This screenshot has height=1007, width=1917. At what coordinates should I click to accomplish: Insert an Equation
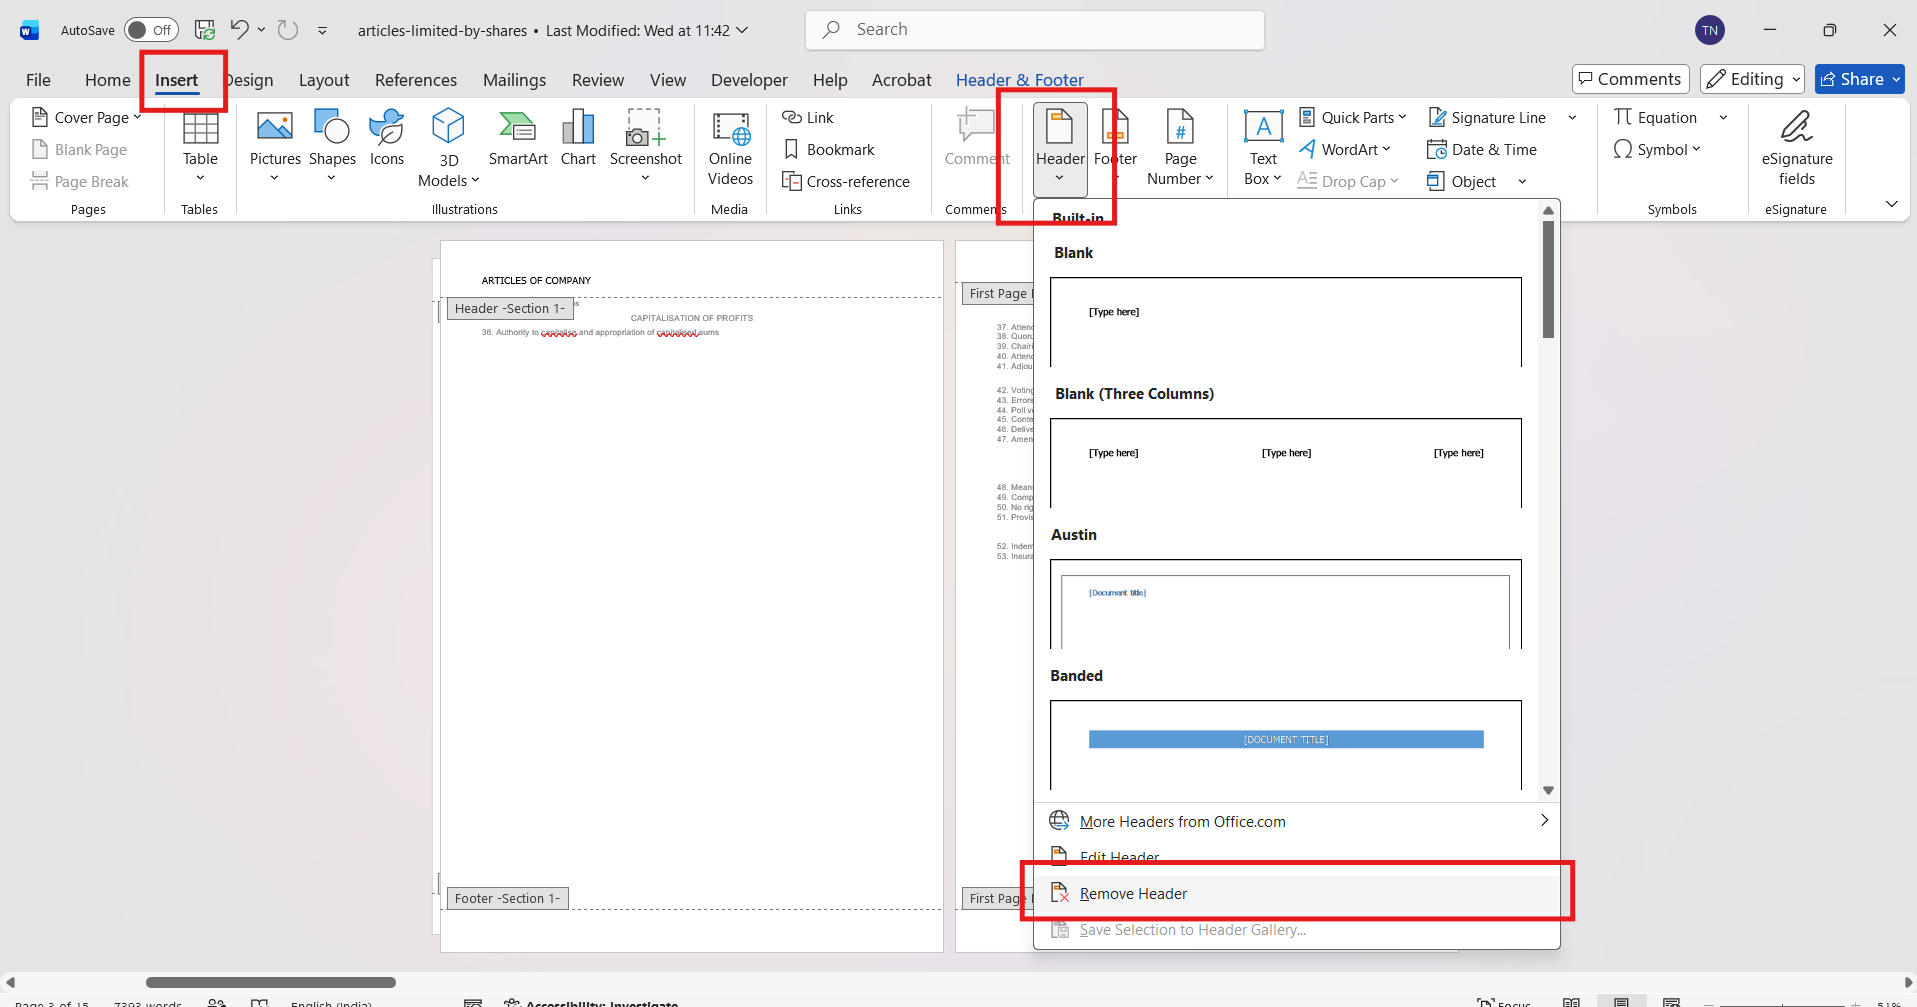[1655, 117]
